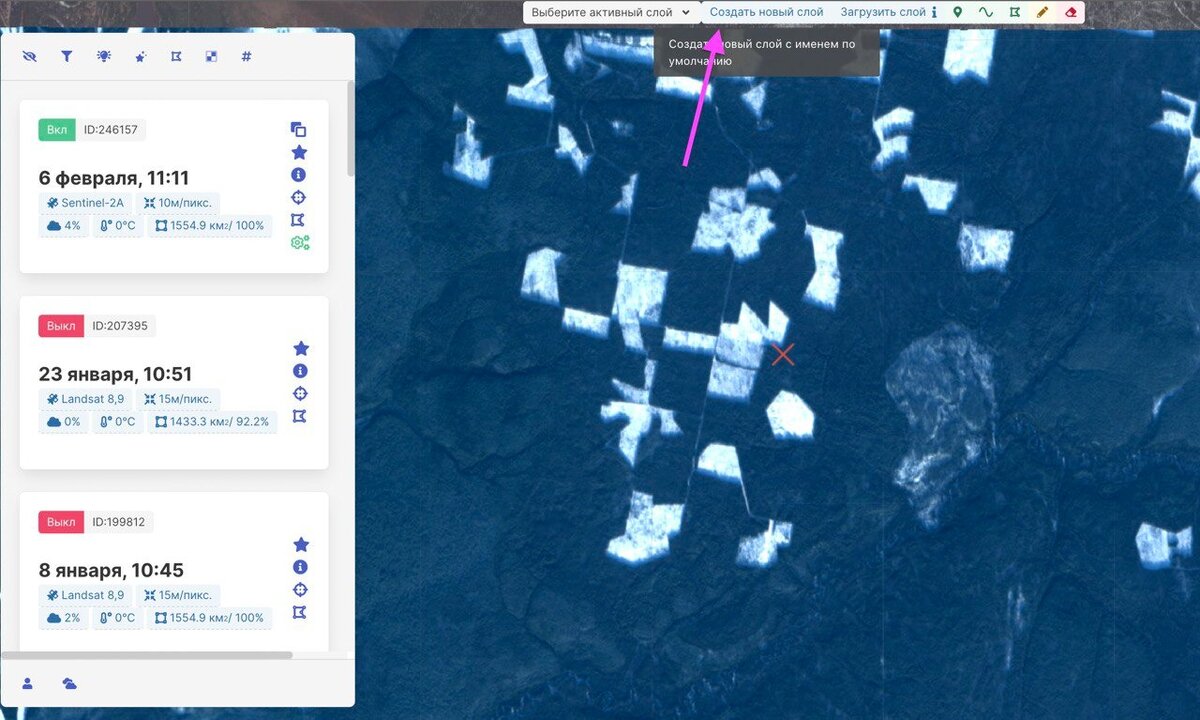Open green gear settings for ID:246157
The width and height of the screenshot is (1200, 720).
click(300, 242)
